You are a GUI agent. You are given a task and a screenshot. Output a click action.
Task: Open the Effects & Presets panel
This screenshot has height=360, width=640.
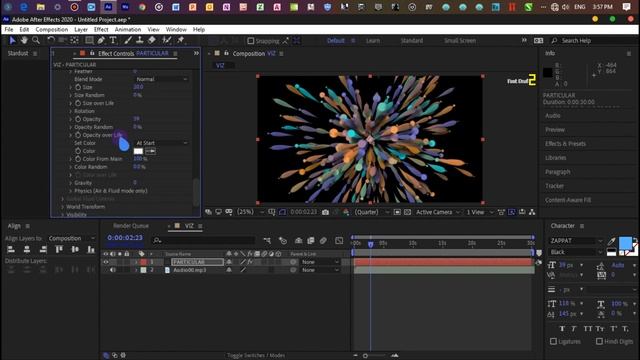coord(565,144)
